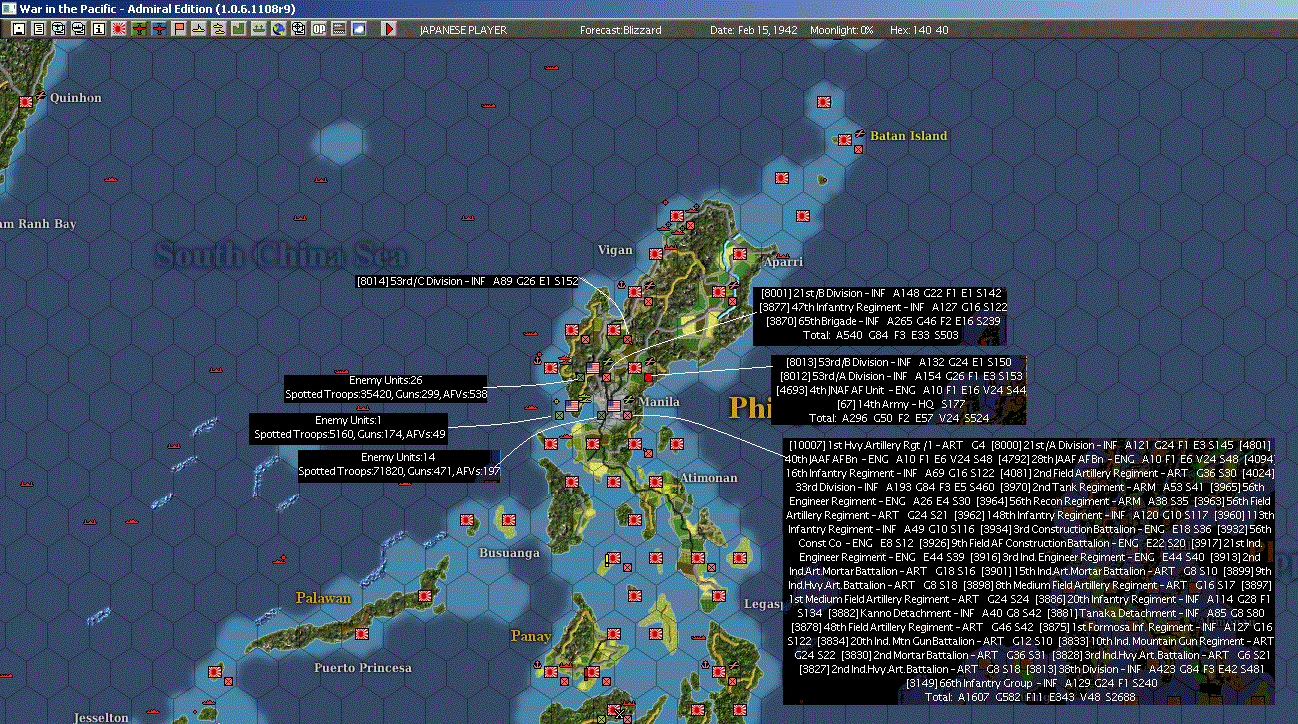Click the globe toolbar icon
This screenshot has width=1298, height=724.
point(278,29)
